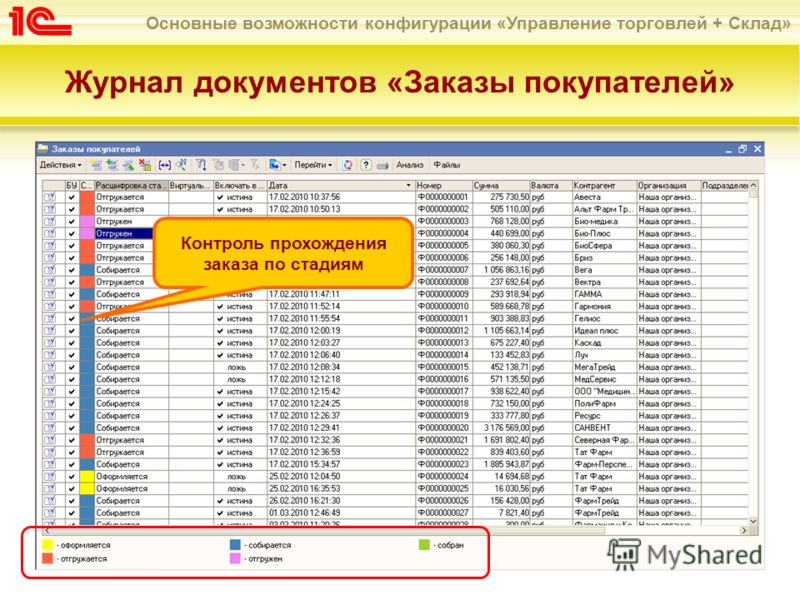Select the '3 176 569,00' amount cell
This screenshot has height=600, width=800.
(x=501, y=428)
